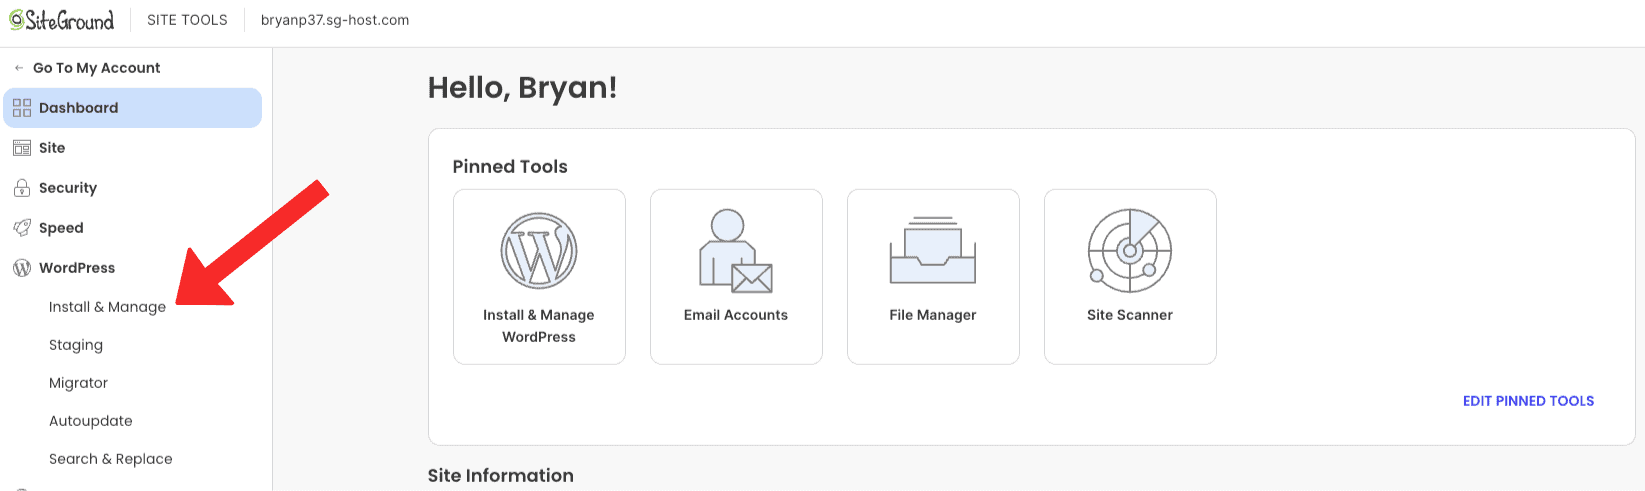Image resolution: width=1645 pixels, height=491 pixels.
Task: Click the Security padlock icon
Action: 22,188
